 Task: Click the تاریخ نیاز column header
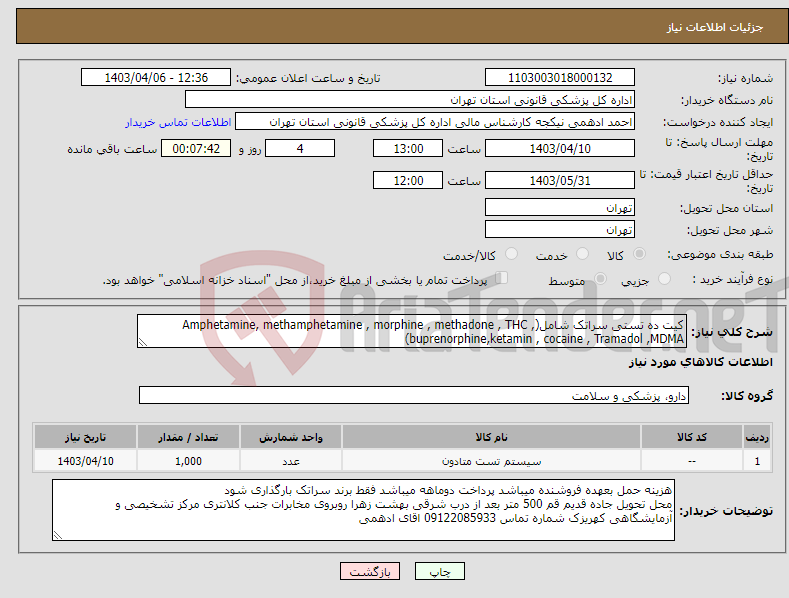point(85,437)
